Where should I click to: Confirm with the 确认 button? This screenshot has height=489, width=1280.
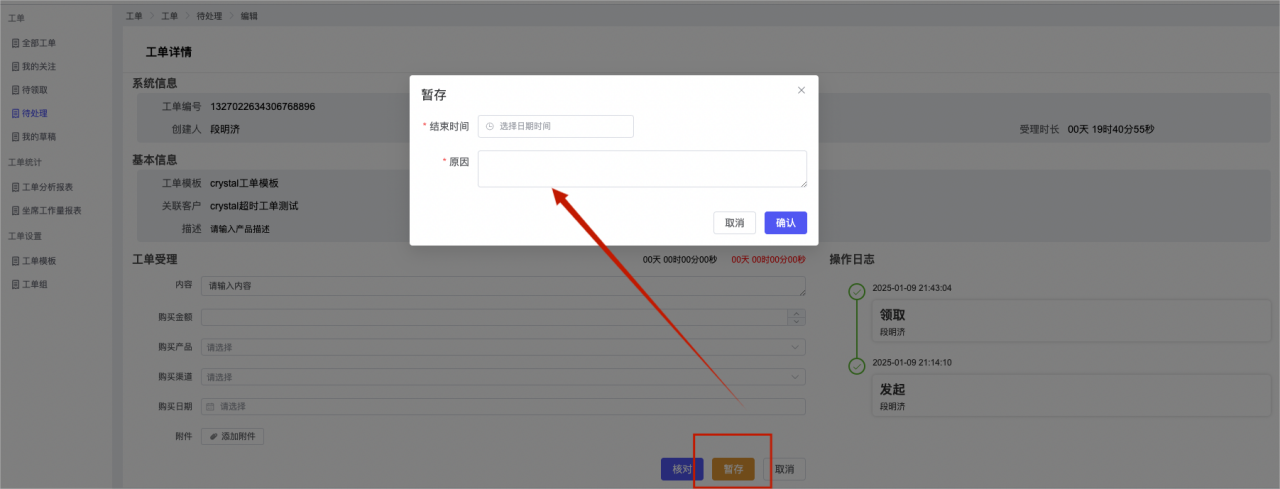click(x=786, y=223)
